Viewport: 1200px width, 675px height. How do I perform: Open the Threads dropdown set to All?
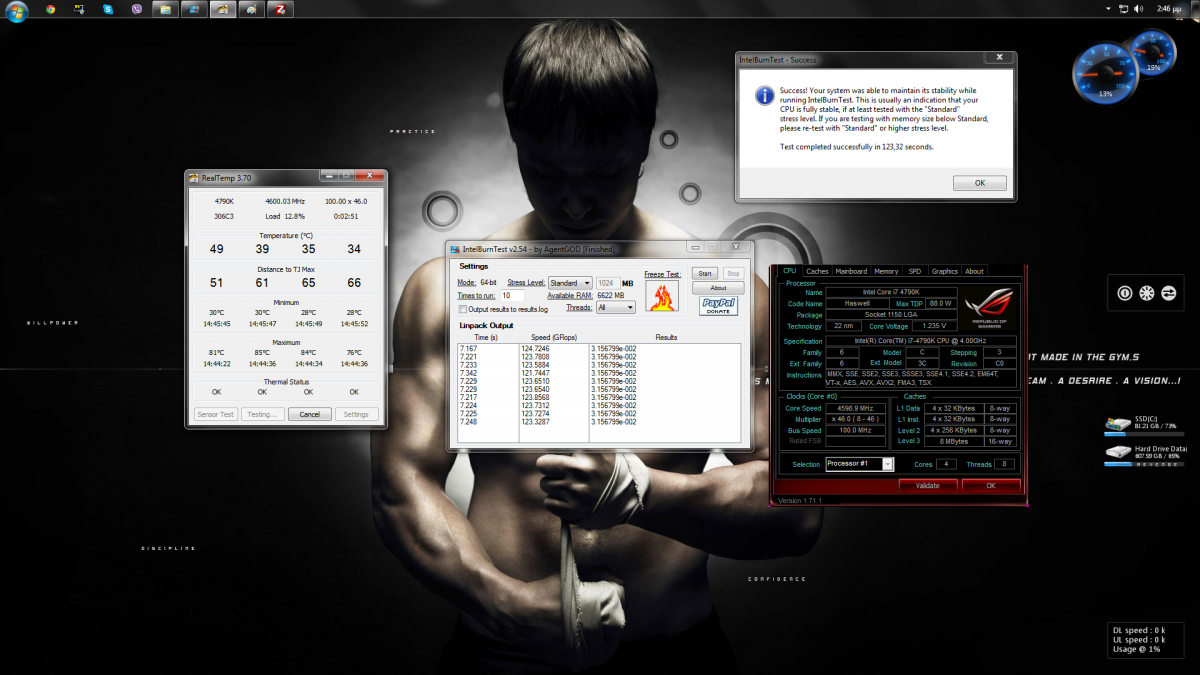tap(615, 308)
